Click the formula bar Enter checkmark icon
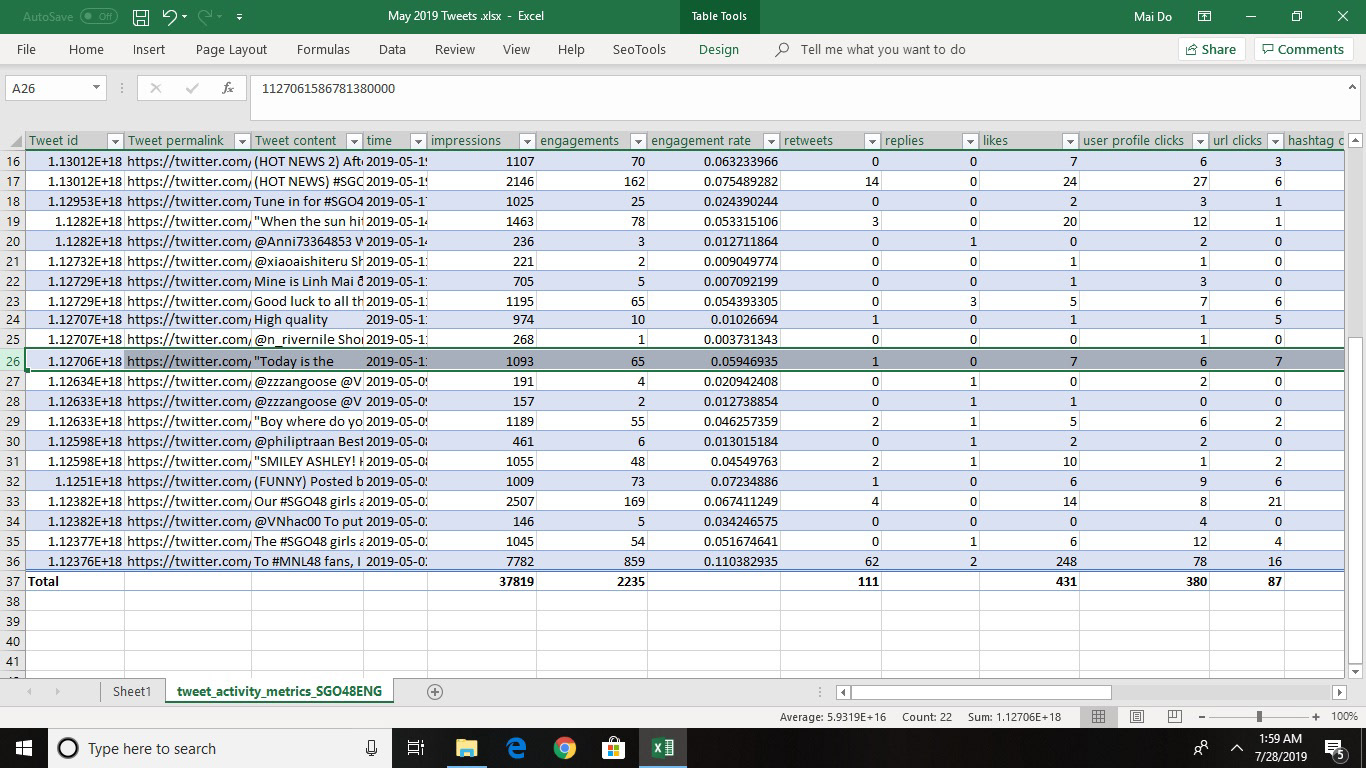This screenshot has width=1366, height=768. click(x=192, y=88)
